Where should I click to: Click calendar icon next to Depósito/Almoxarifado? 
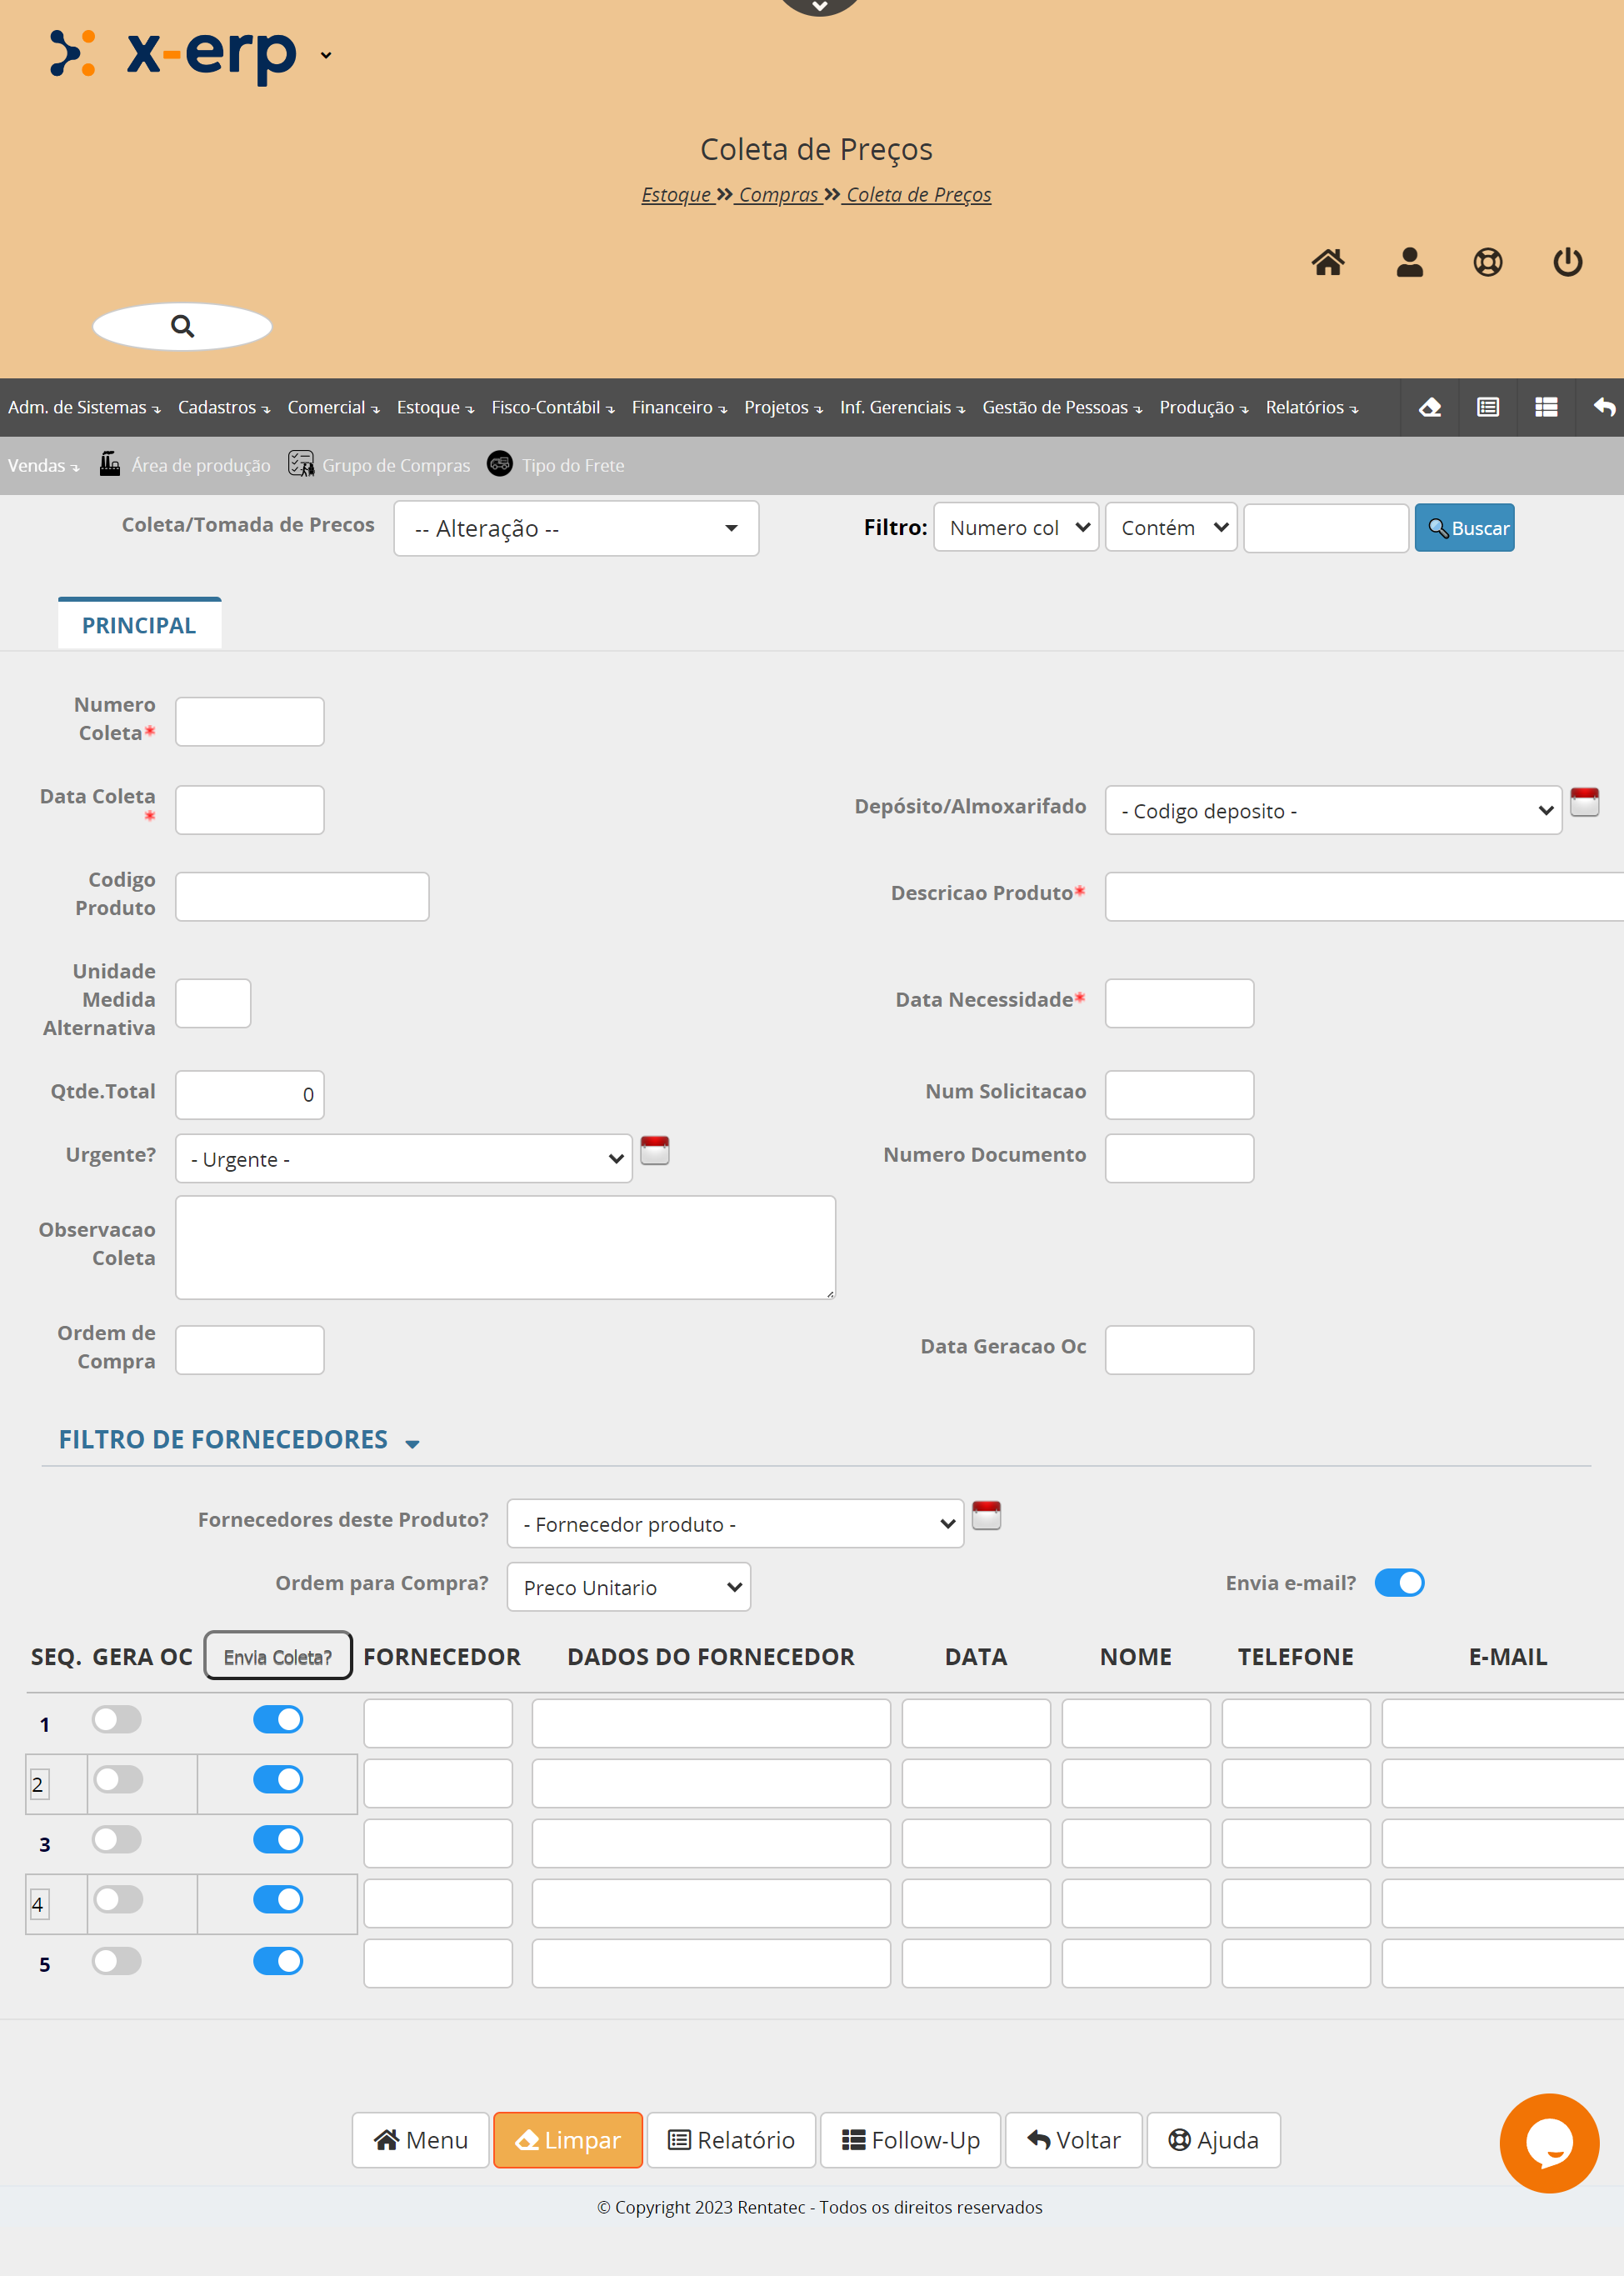1584,802
